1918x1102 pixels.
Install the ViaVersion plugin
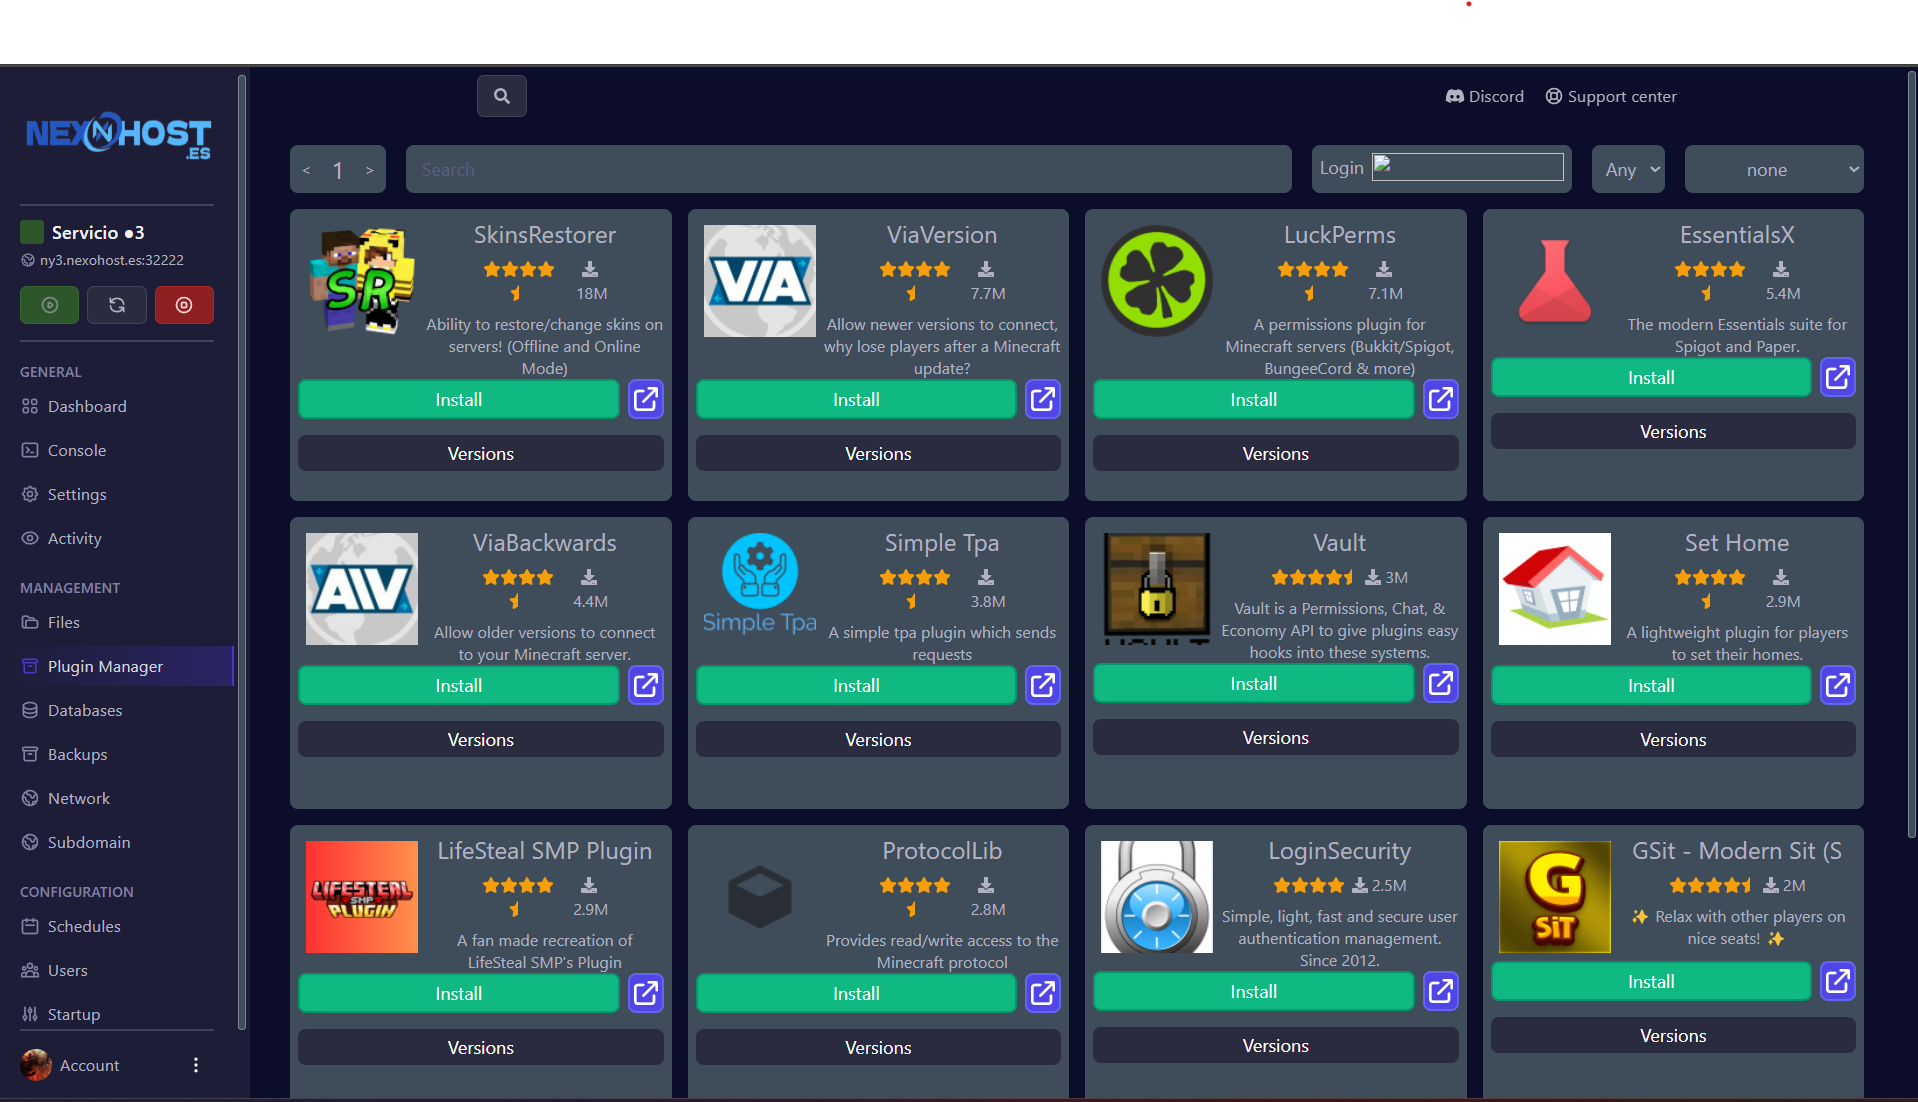[856, 399]
